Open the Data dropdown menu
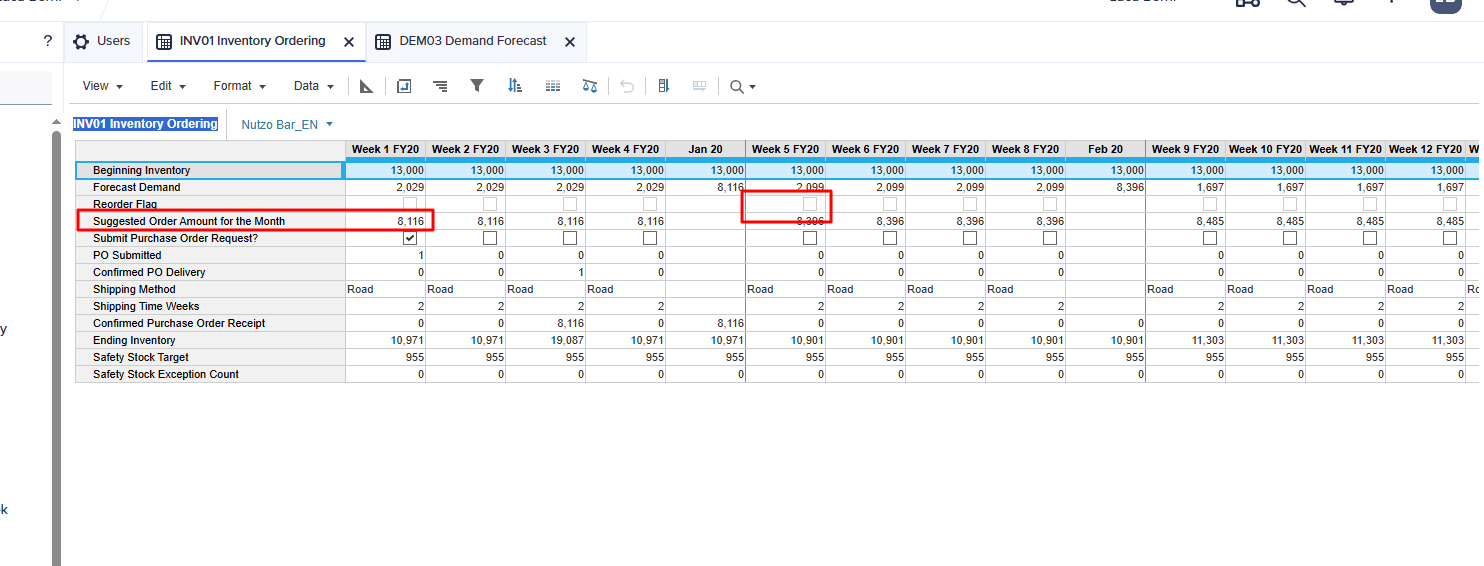Viewport: 1484px width, 566px height. point(312,86)
